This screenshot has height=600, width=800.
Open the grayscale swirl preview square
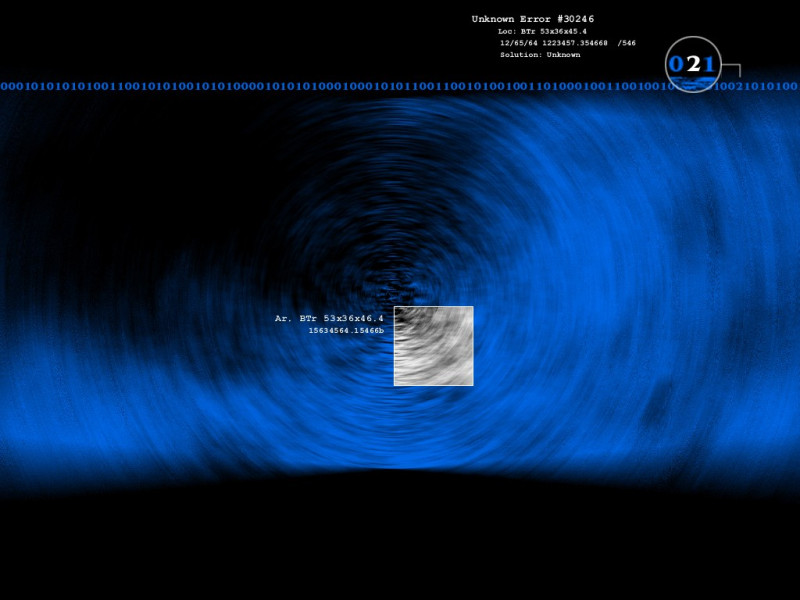pos(433,345)
